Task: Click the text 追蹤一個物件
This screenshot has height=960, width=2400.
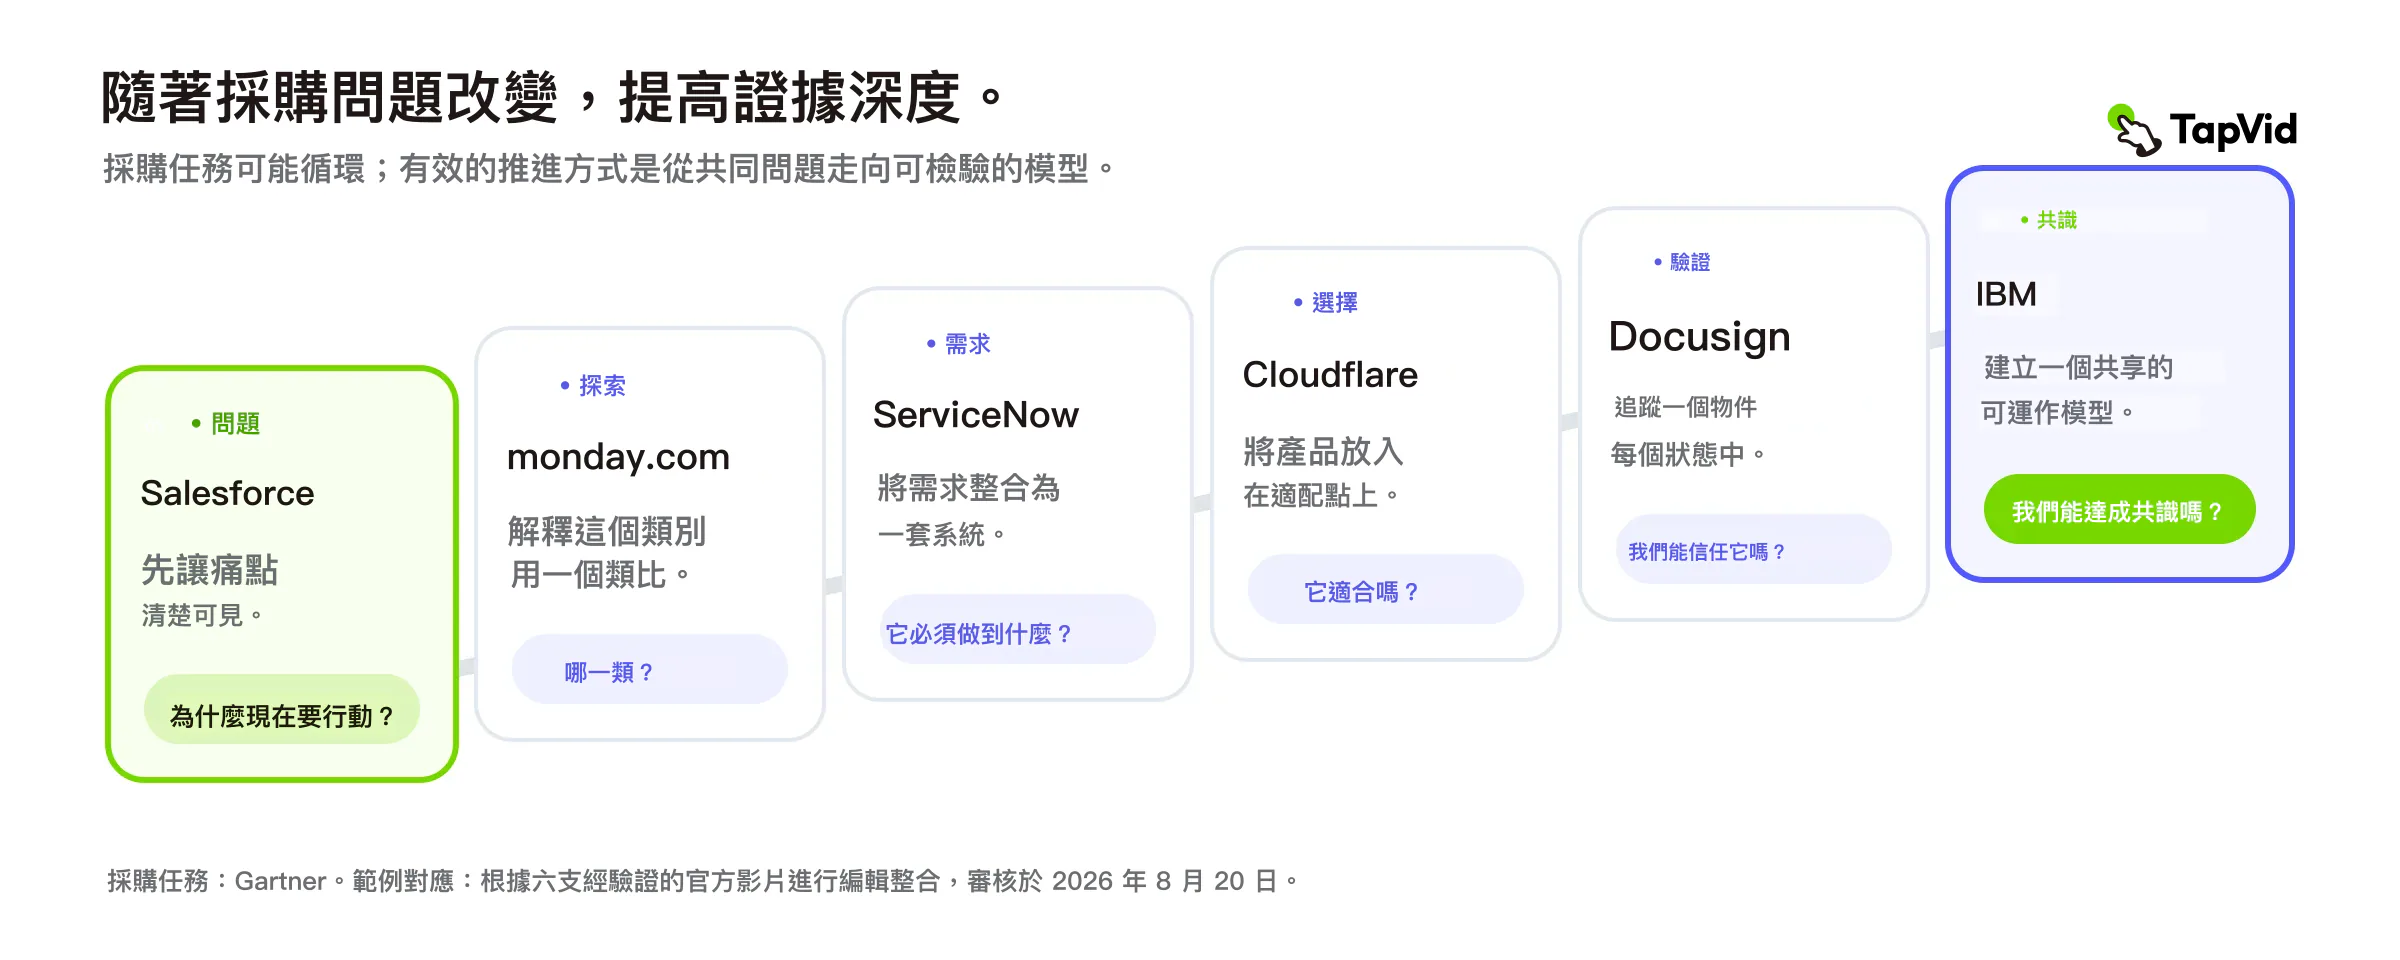Action: tap(1685, 407)
